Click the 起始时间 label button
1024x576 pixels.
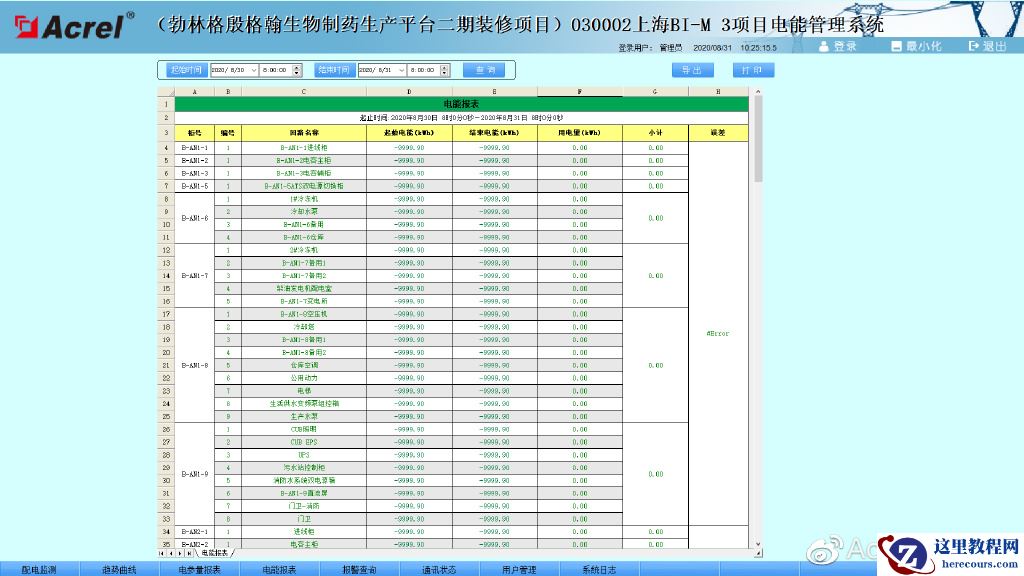click(186, 70)
